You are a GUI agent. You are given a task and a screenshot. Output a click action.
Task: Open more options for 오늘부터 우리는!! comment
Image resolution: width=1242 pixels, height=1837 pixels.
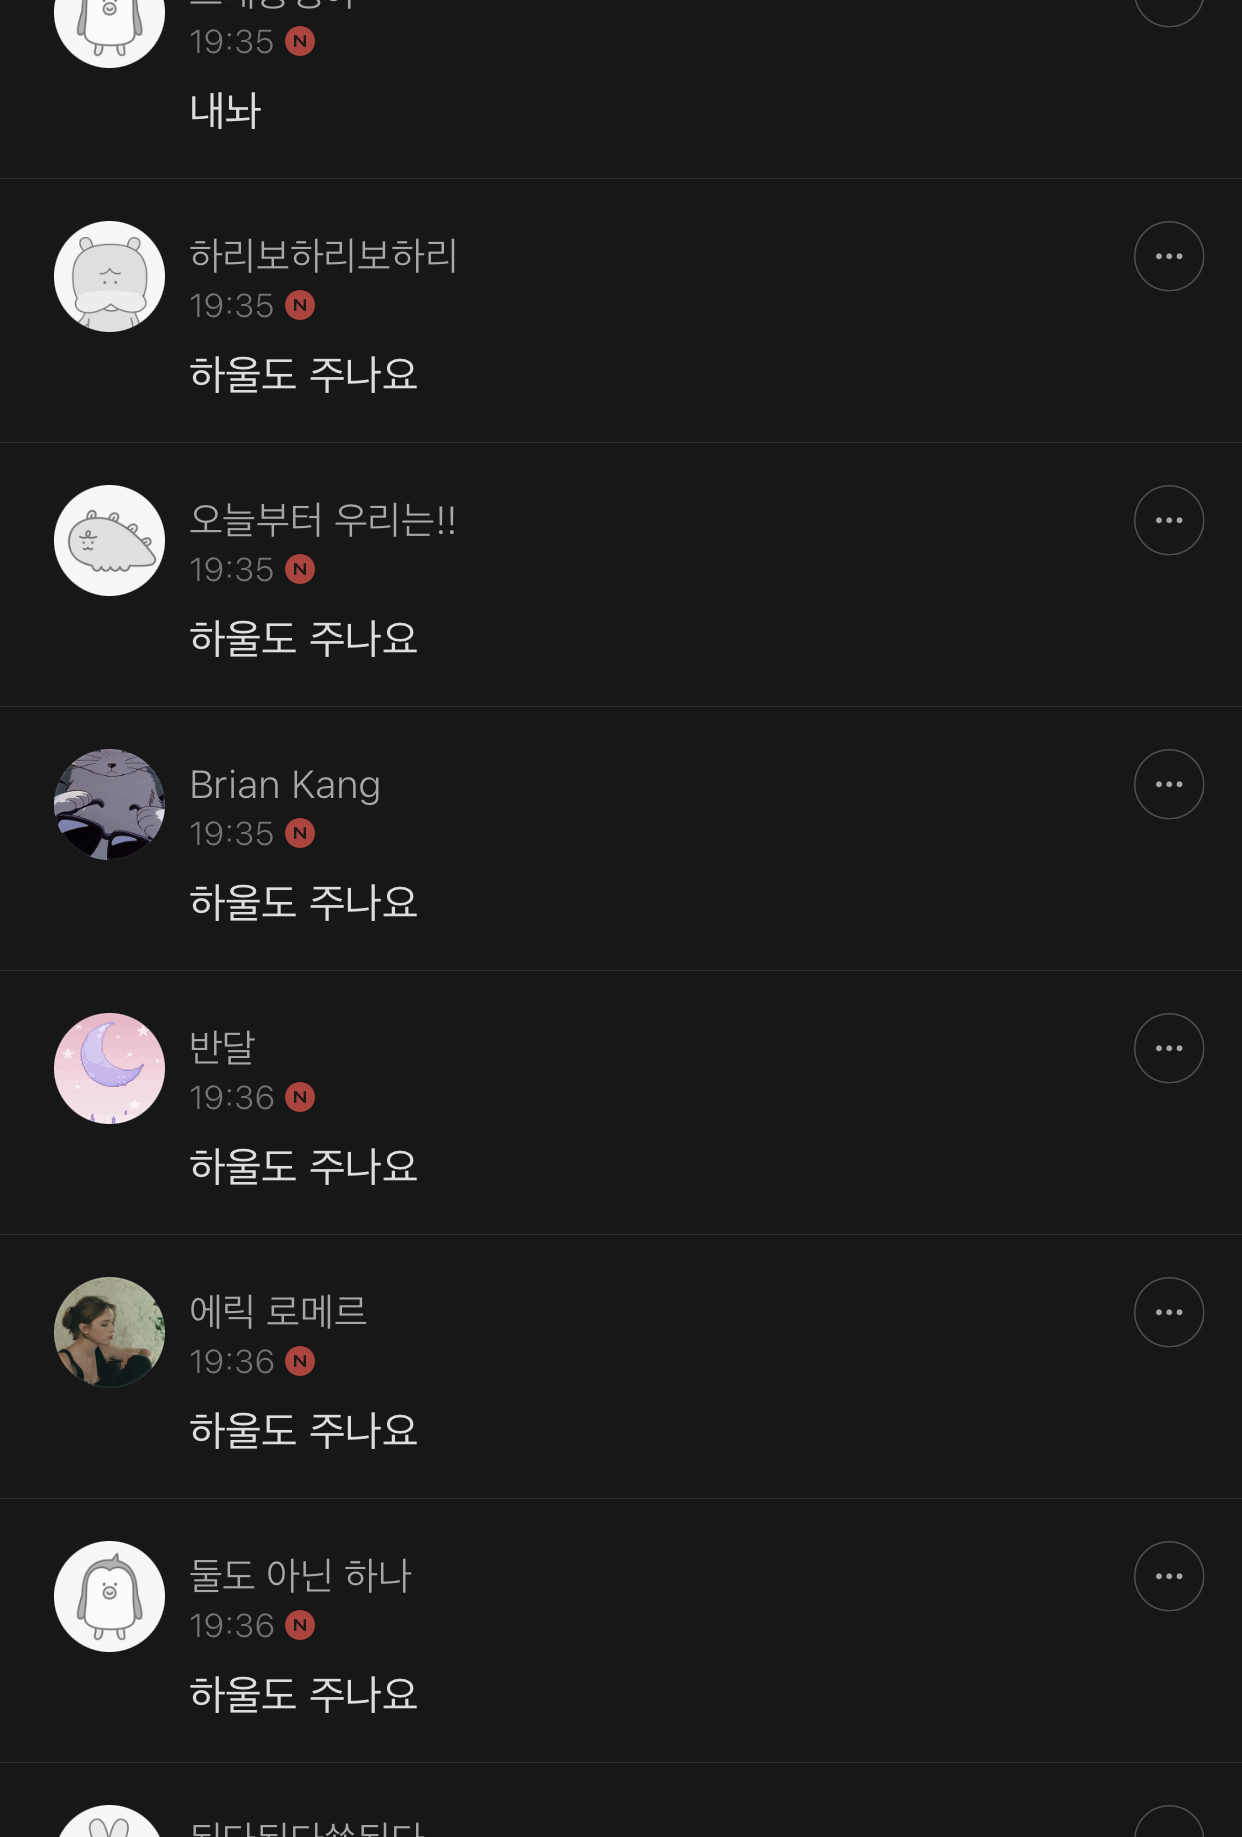pyautogui.click(x=1168, y=521)
